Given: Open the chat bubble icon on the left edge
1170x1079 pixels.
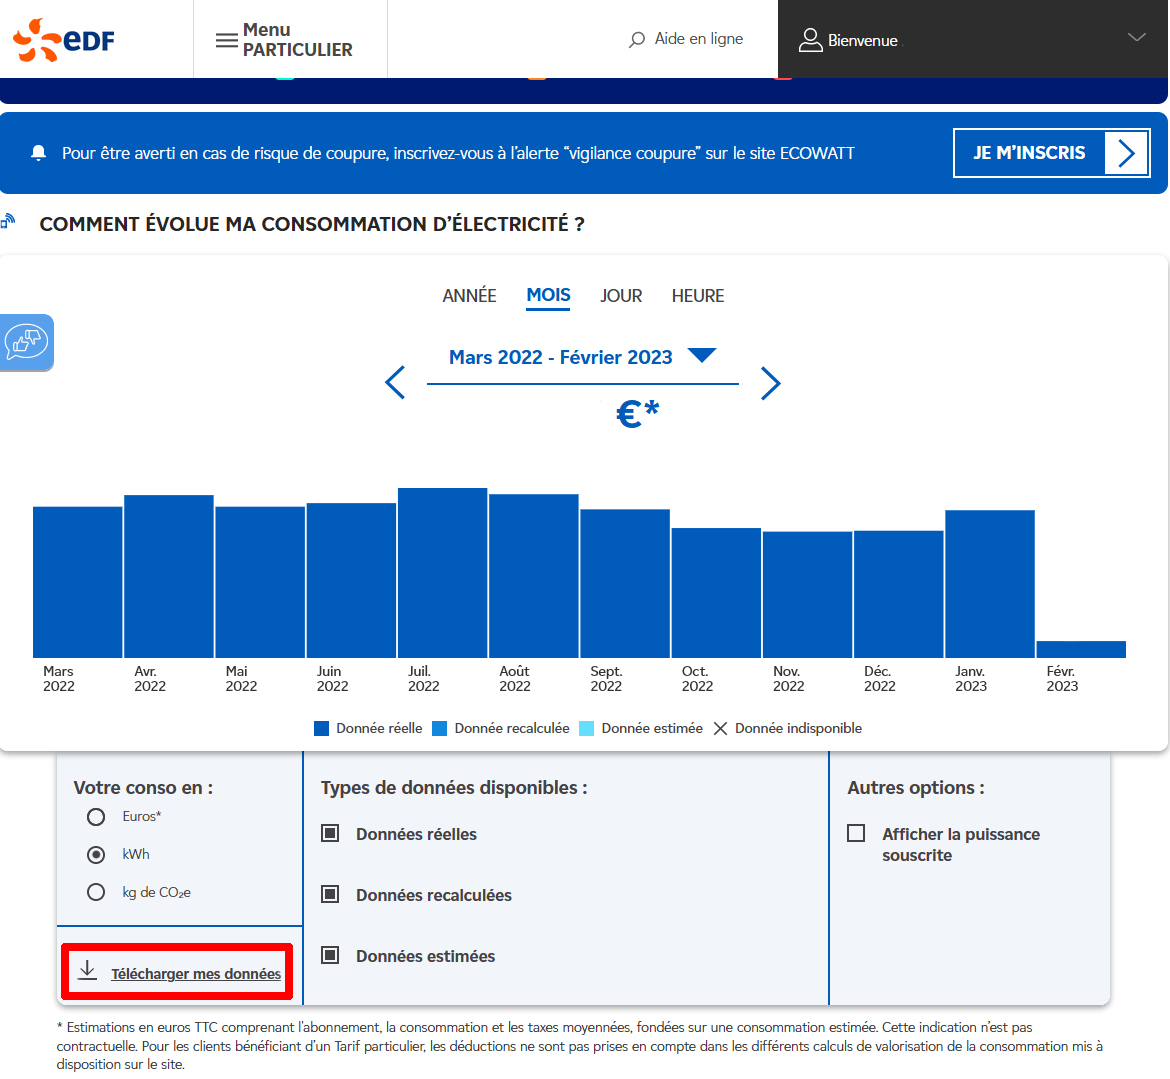Looking at the screenshot, I should [x=24, y=342].
